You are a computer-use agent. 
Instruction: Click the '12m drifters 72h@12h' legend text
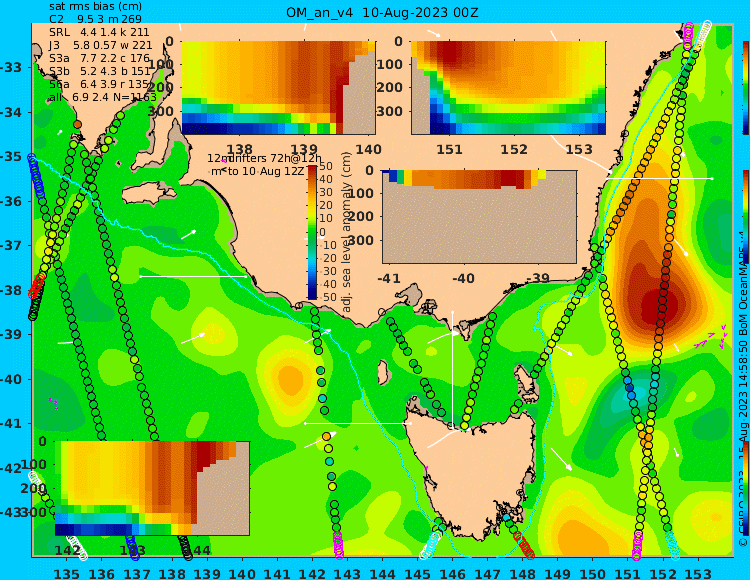click(x=265, y=158)
